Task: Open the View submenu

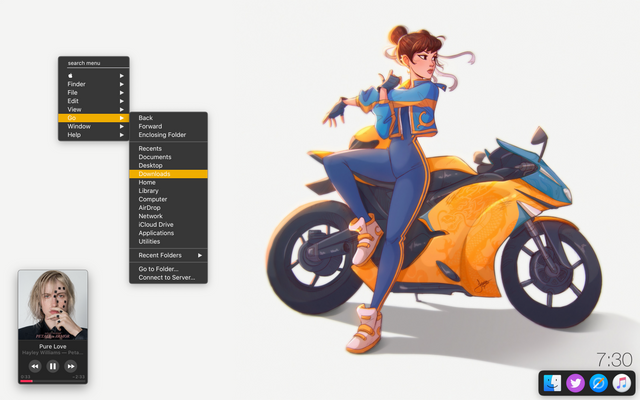Action: point(93,109)
